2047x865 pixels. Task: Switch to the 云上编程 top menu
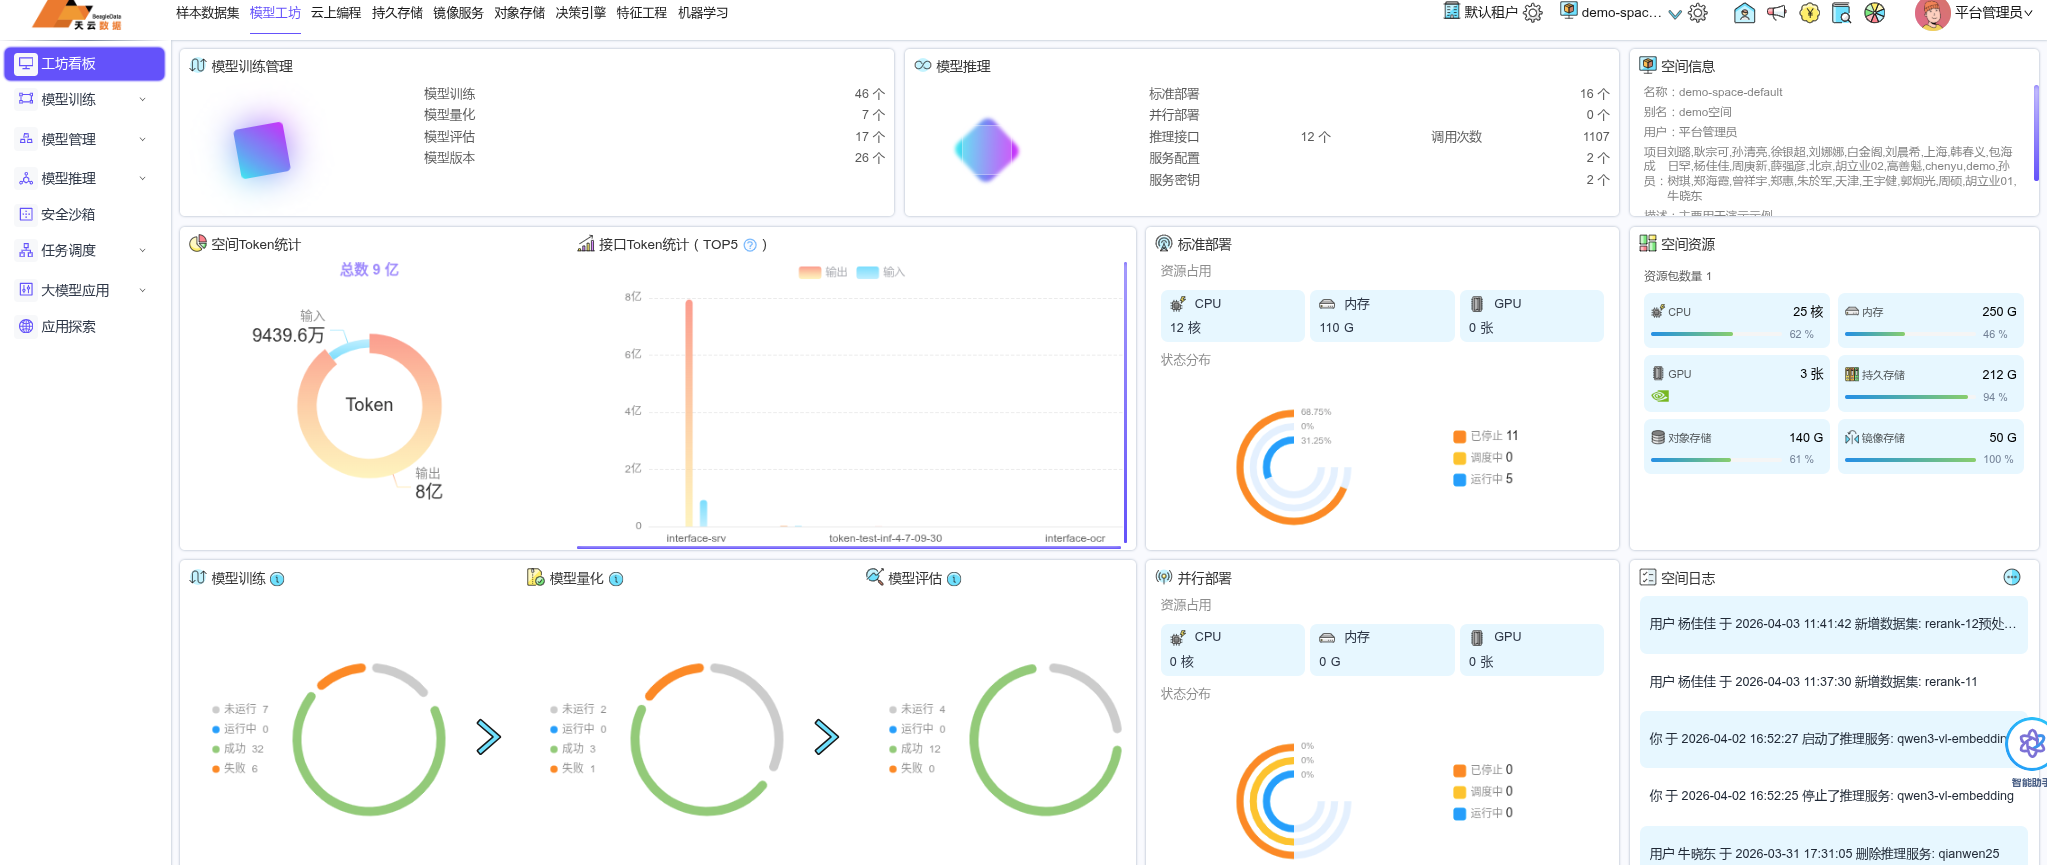[x=336, y=13]
